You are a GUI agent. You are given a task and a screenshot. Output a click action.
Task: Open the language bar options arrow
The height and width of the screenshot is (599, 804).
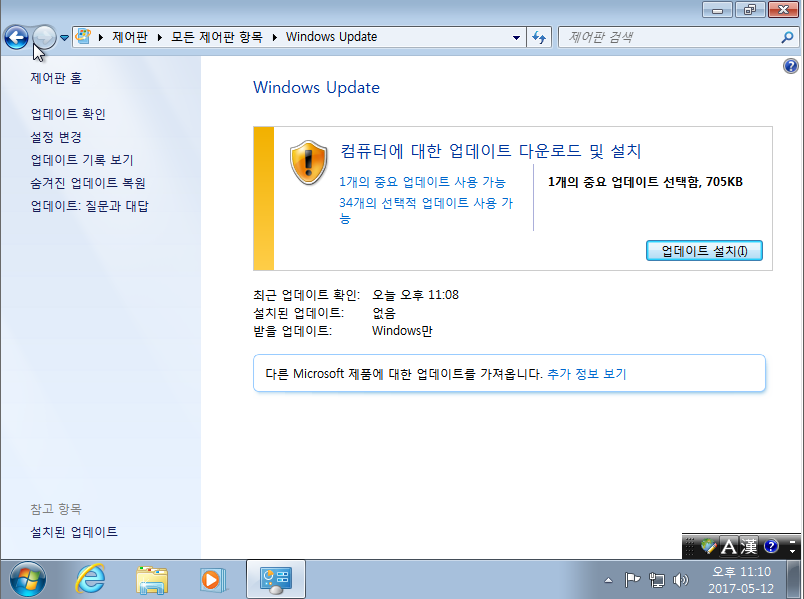[792, 550]
